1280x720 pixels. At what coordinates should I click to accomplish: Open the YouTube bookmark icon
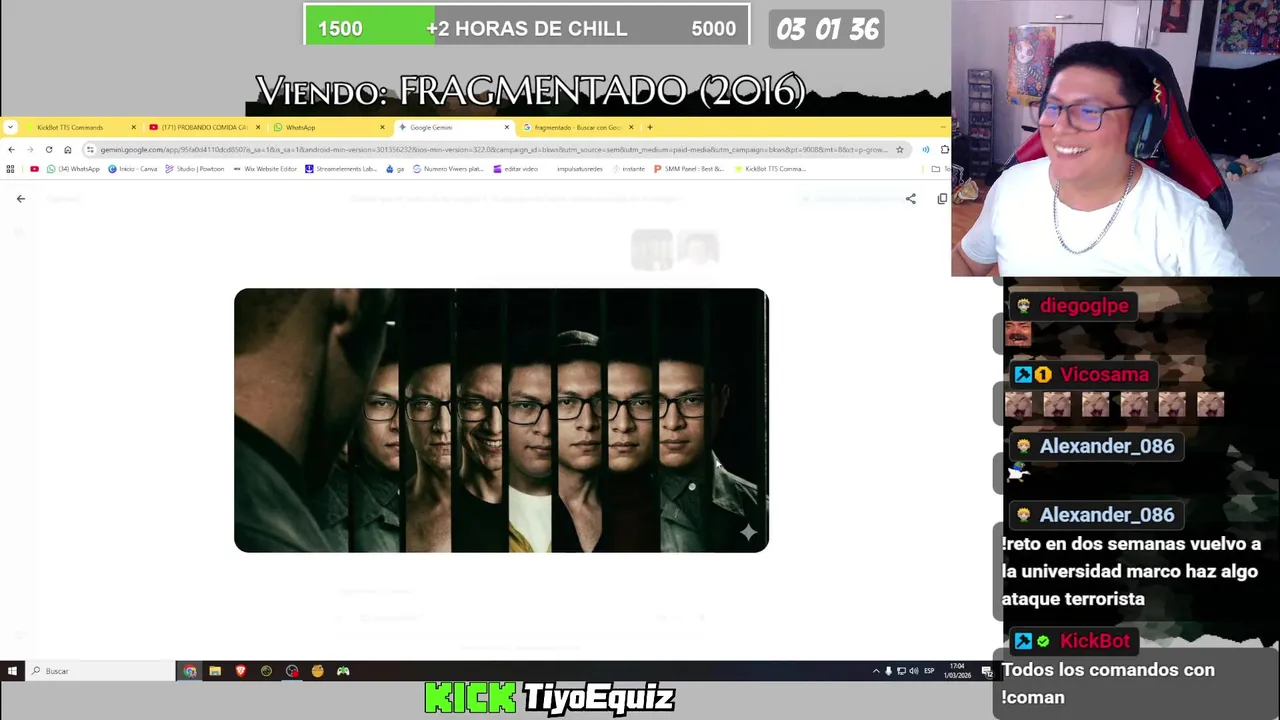click(x=34, y=169)
